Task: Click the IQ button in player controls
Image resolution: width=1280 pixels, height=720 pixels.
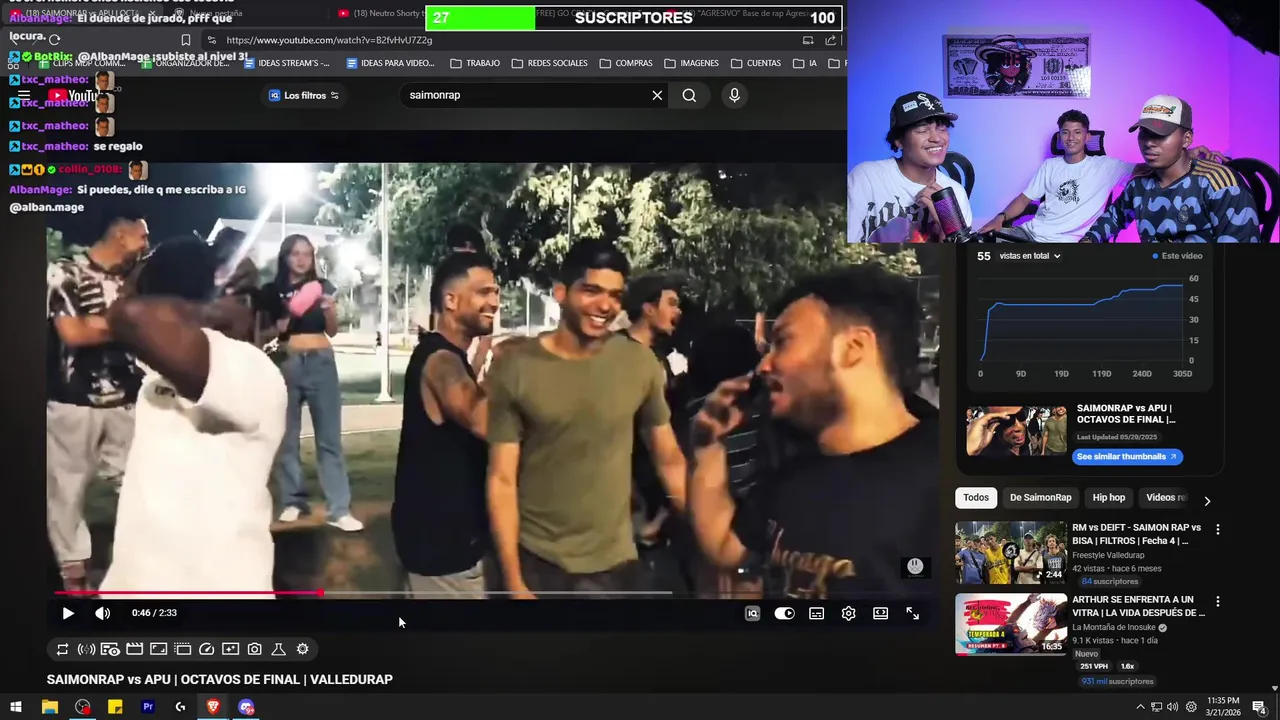Action: pyautogui.click(x=752, y=614)
